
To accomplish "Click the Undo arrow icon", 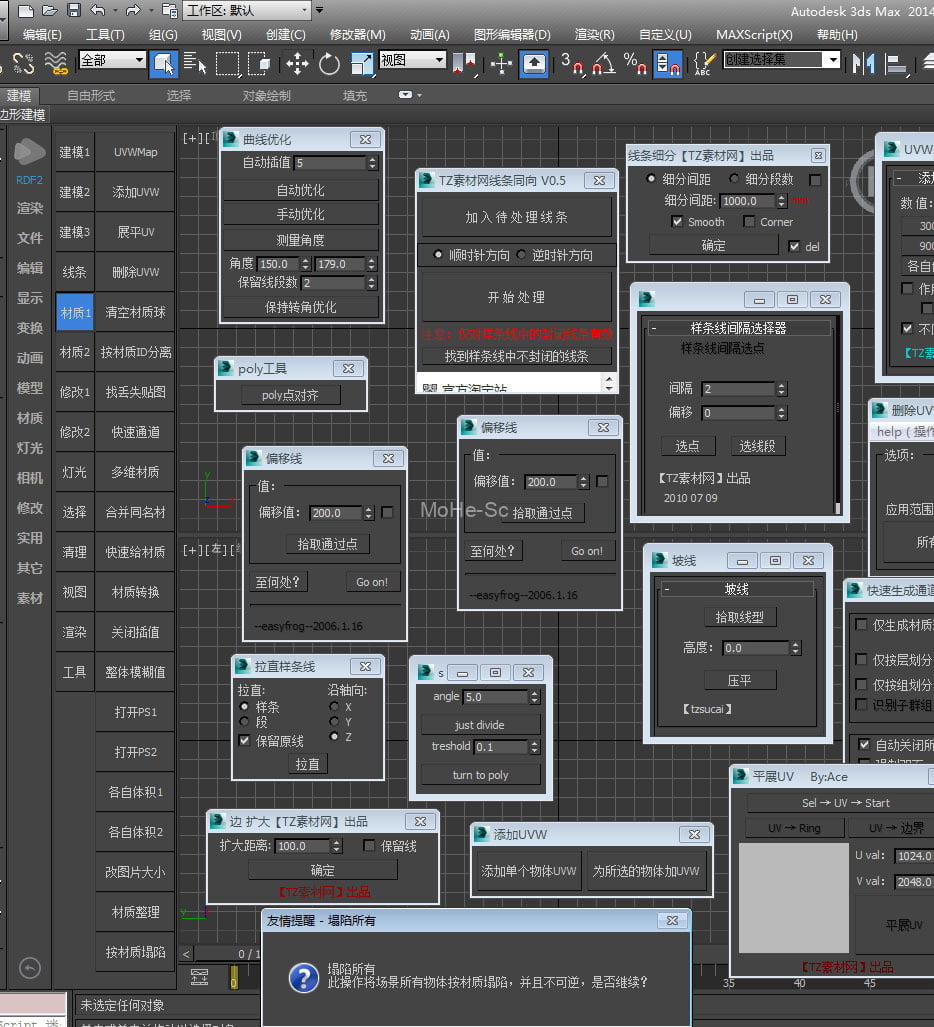I will (x=97, y=10).
